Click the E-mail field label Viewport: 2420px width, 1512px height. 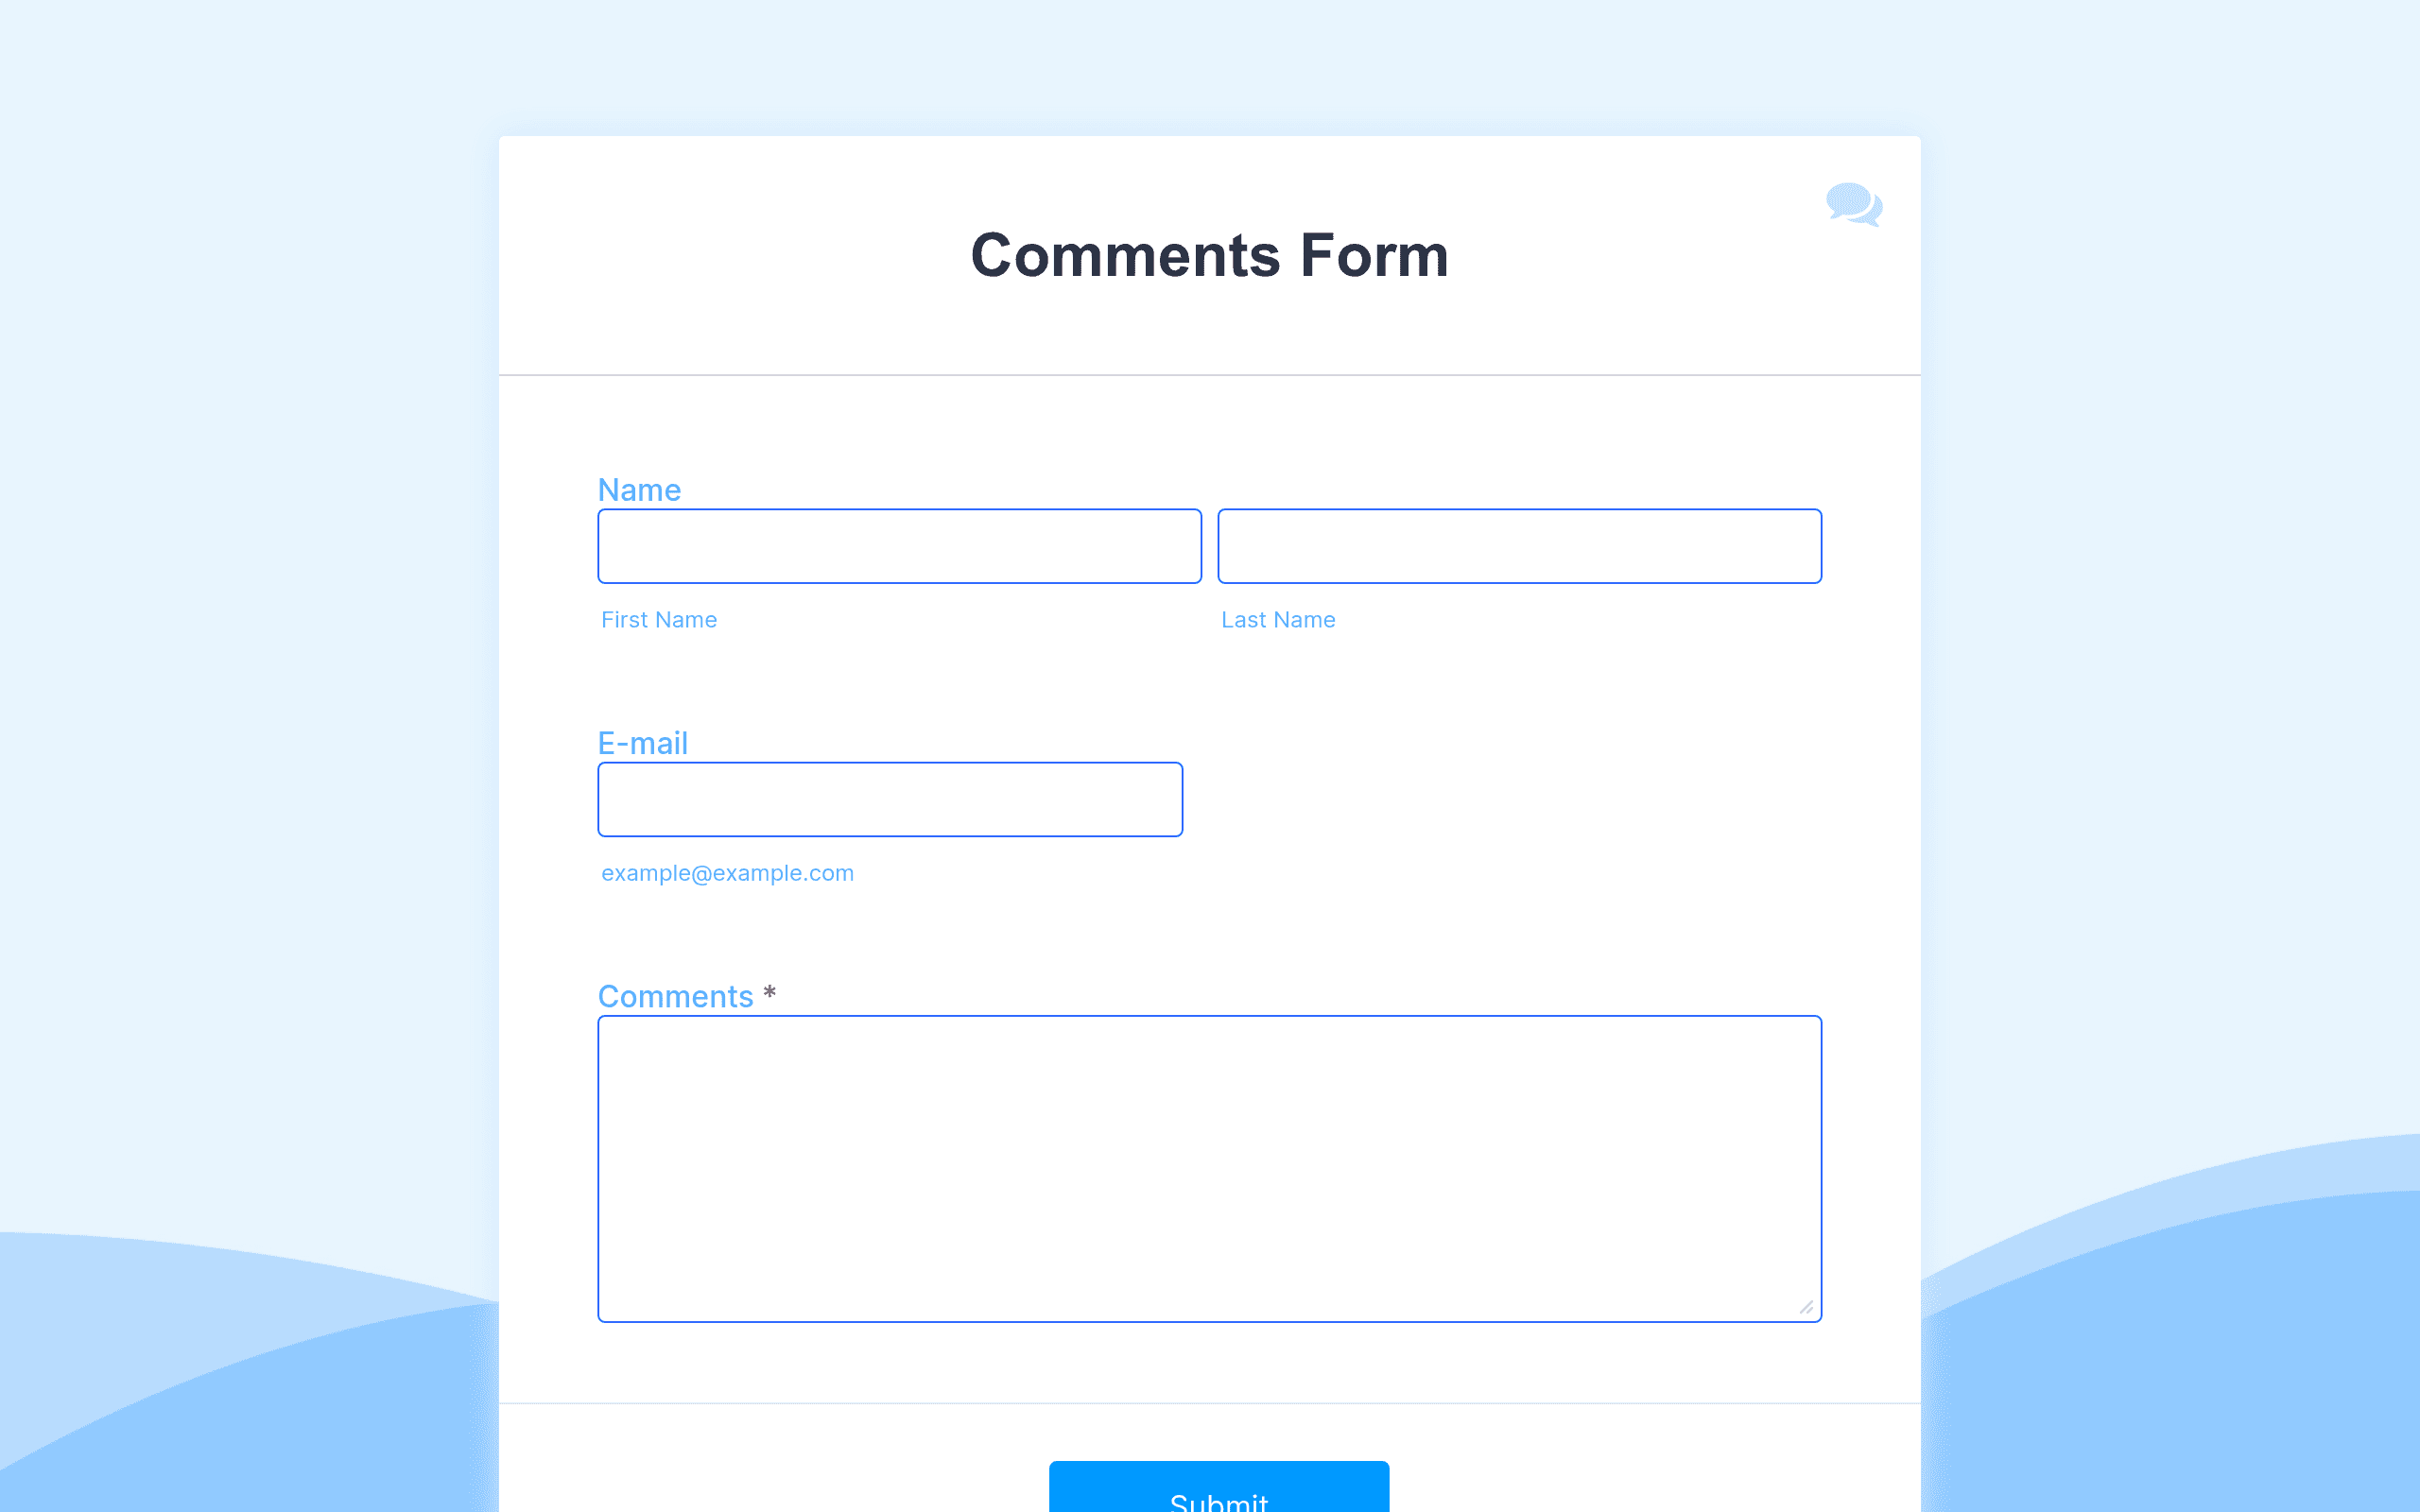tap(643, 743)
